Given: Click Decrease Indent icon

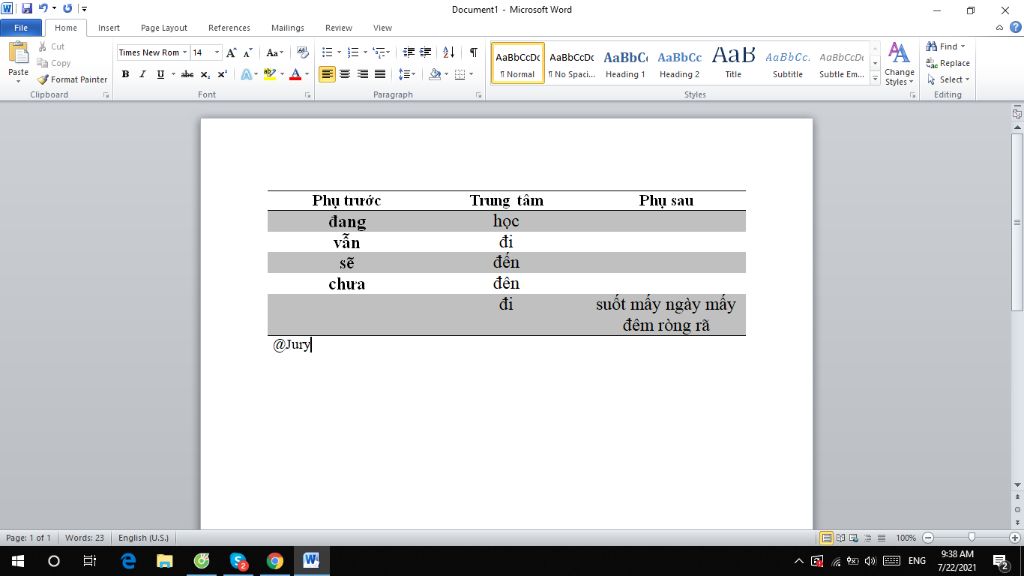Looking at the screenshot, I should pyautogui.click(x=409, y=53).
